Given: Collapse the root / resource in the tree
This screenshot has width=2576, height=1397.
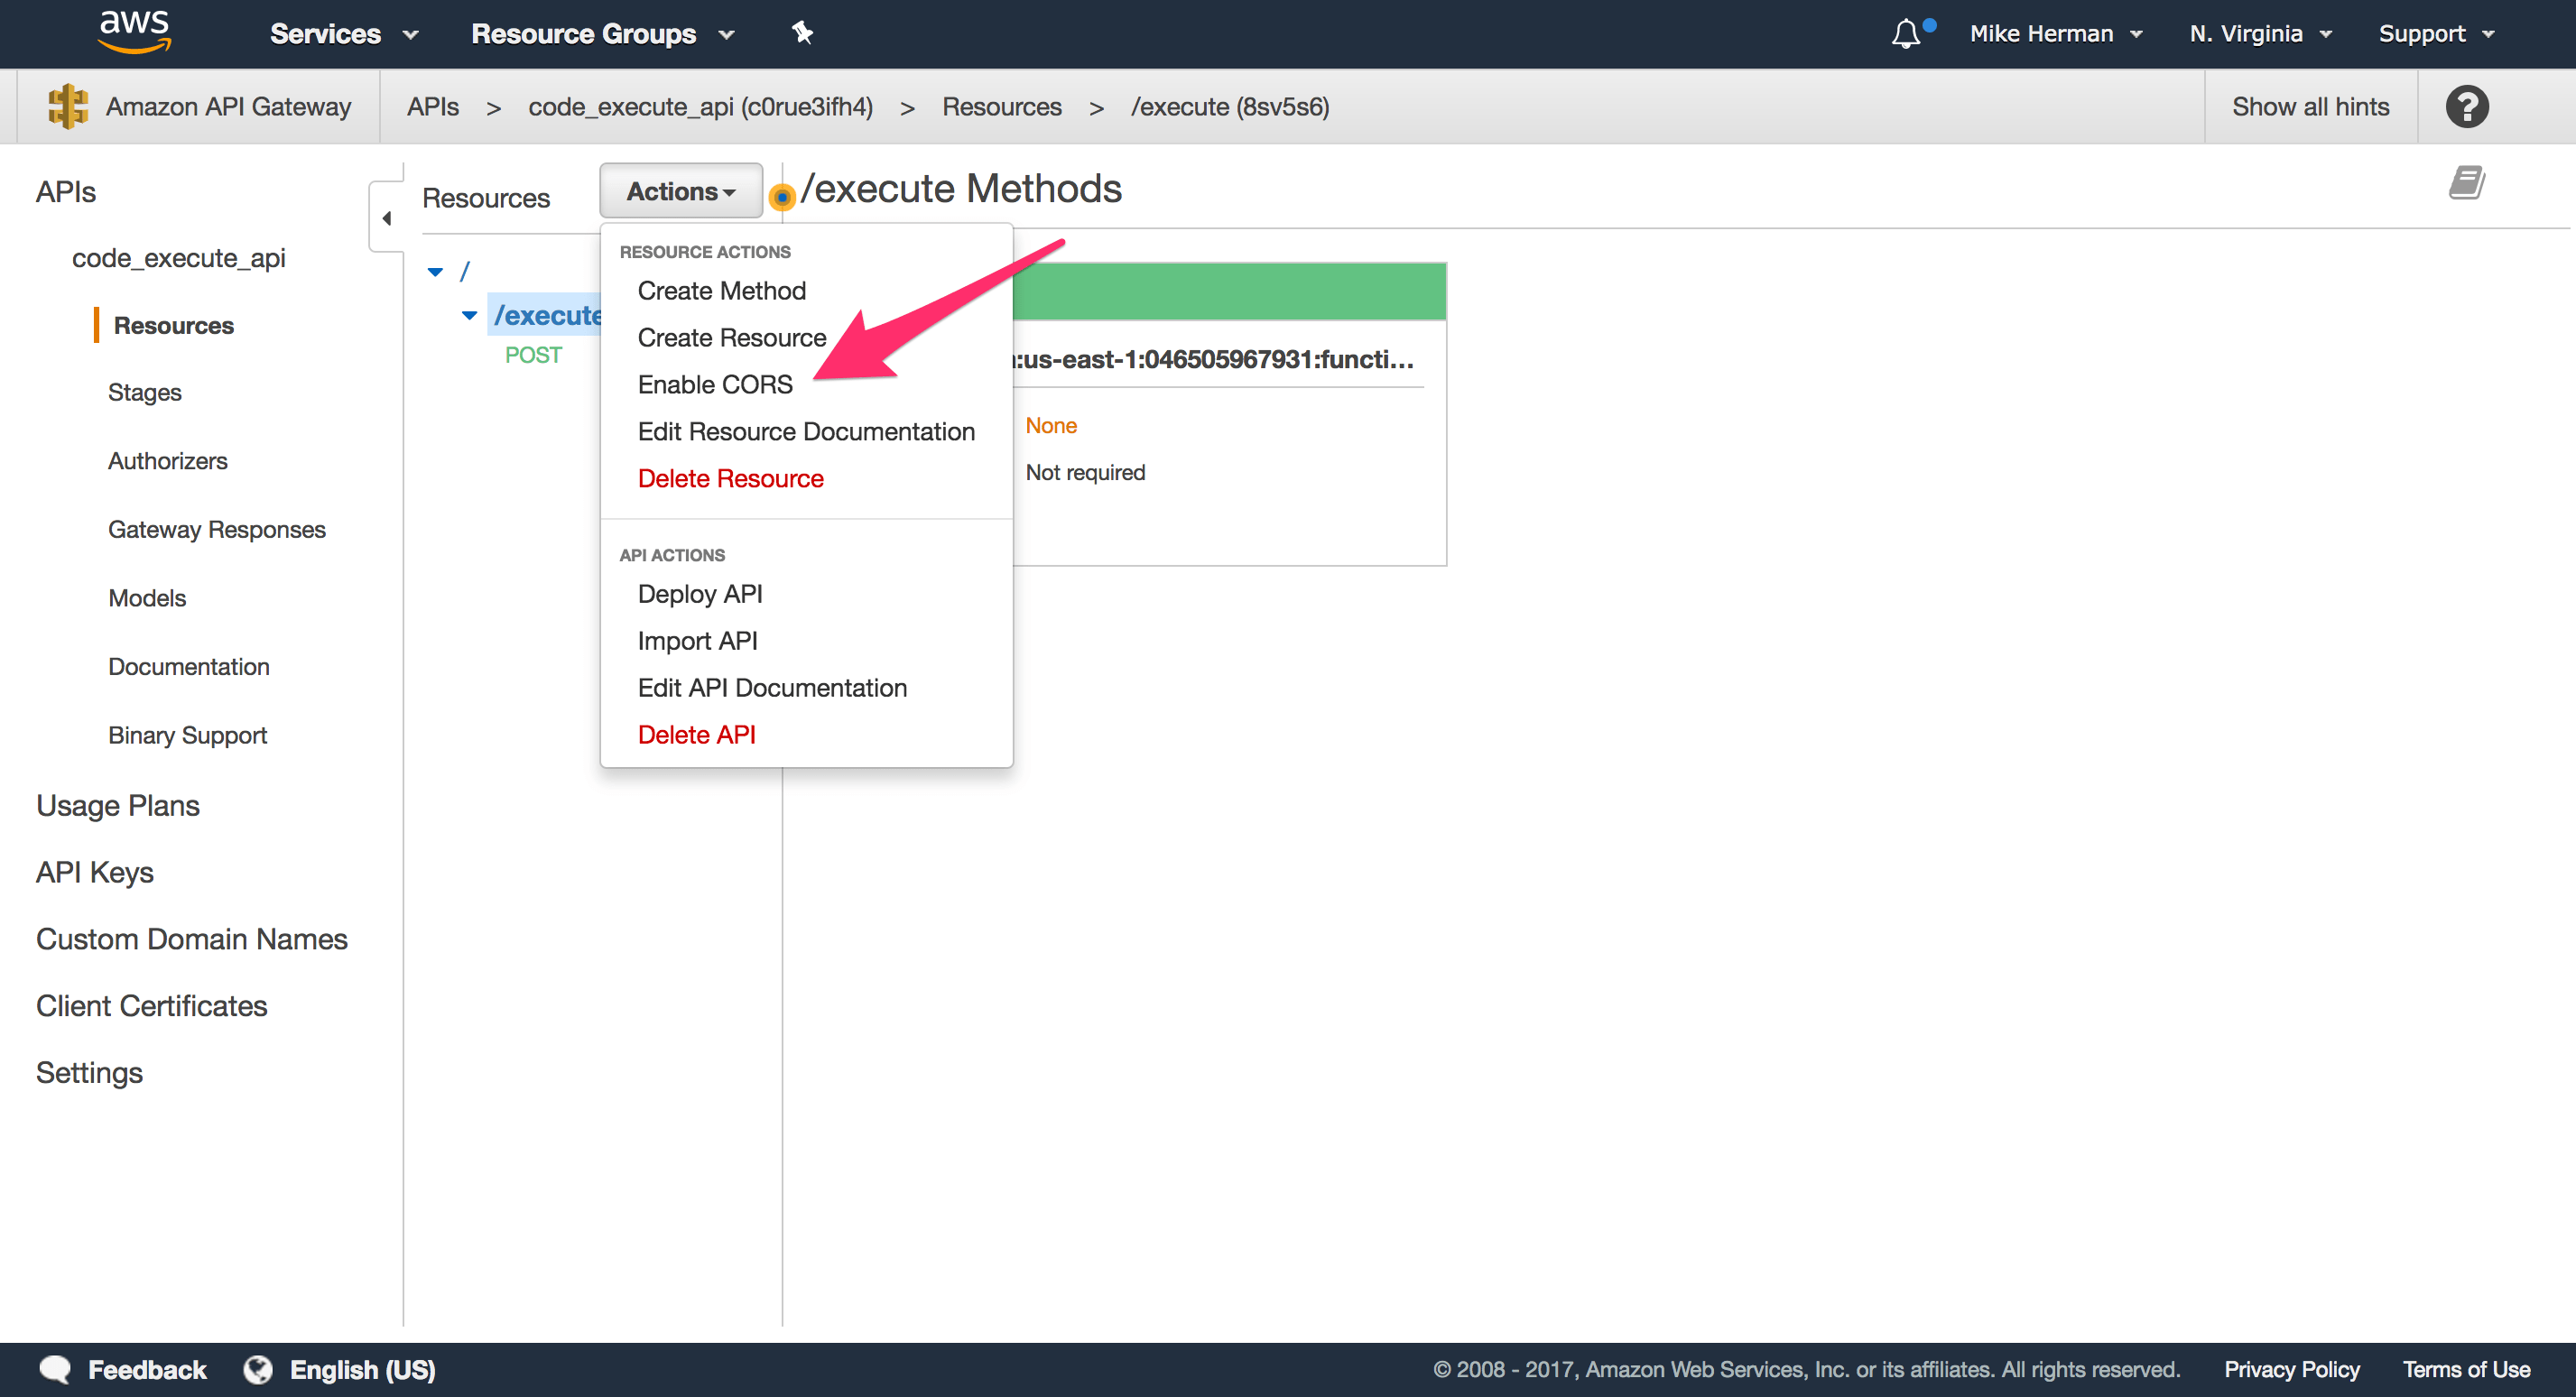Looking at the screenshot, I should 435,271.
